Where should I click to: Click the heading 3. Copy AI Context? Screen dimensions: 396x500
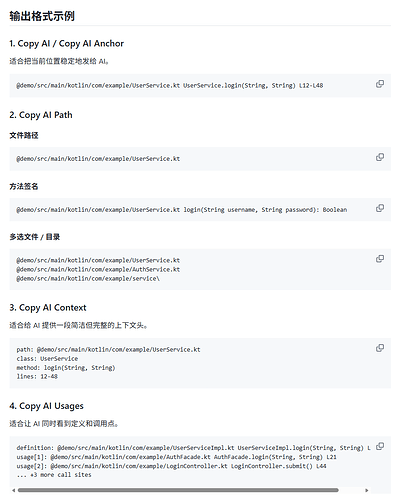48,308
